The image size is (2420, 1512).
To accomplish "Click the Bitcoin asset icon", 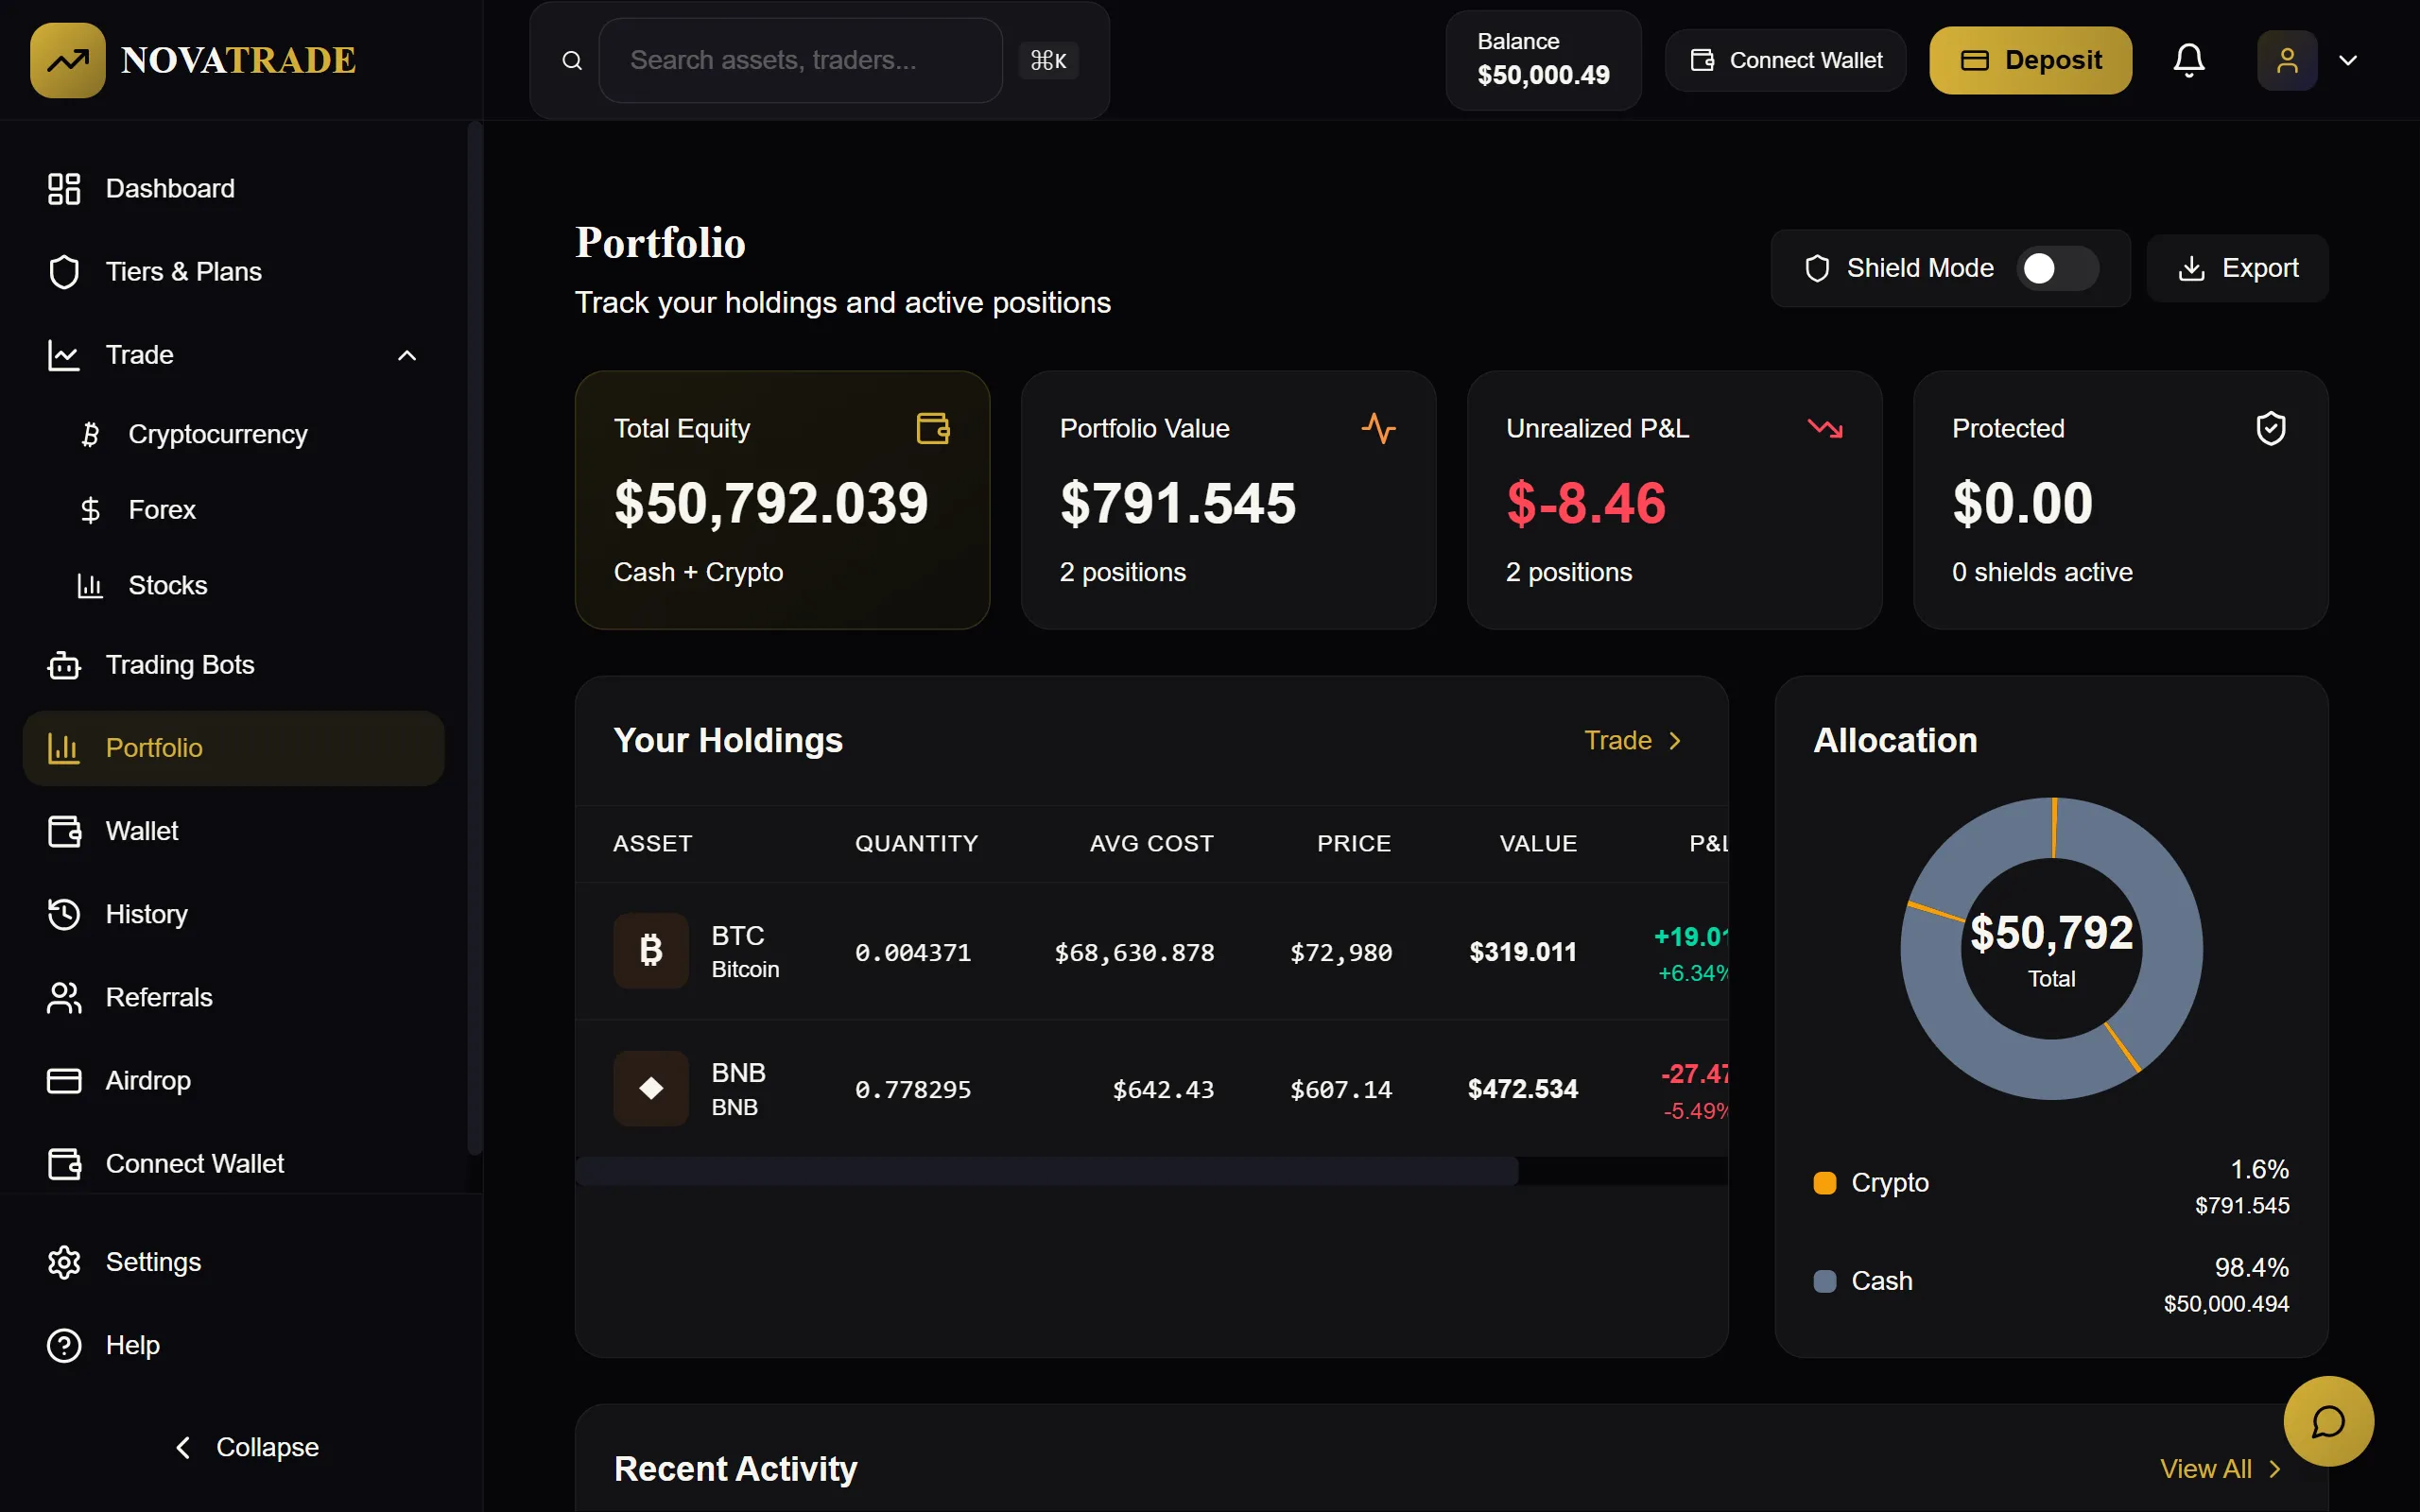I will click(651, 950).
